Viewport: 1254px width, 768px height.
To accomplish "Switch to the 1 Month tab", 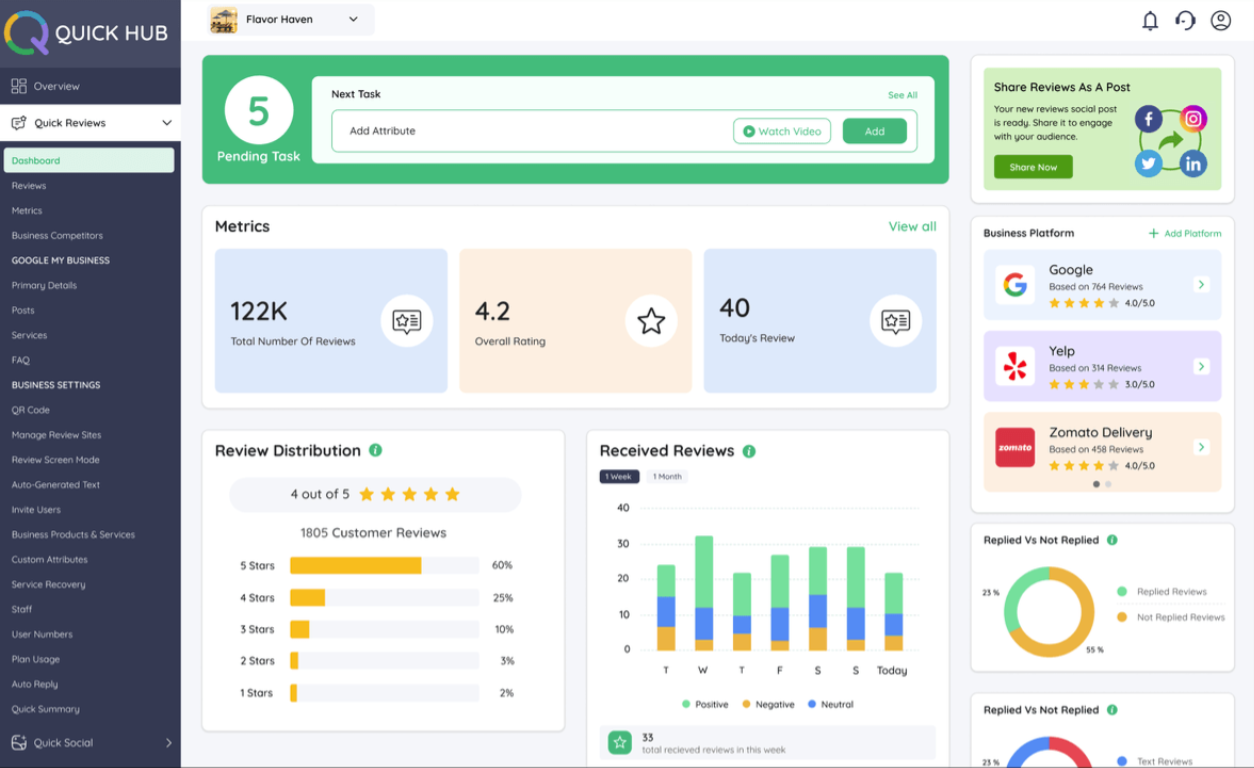I will click(667, 476).
